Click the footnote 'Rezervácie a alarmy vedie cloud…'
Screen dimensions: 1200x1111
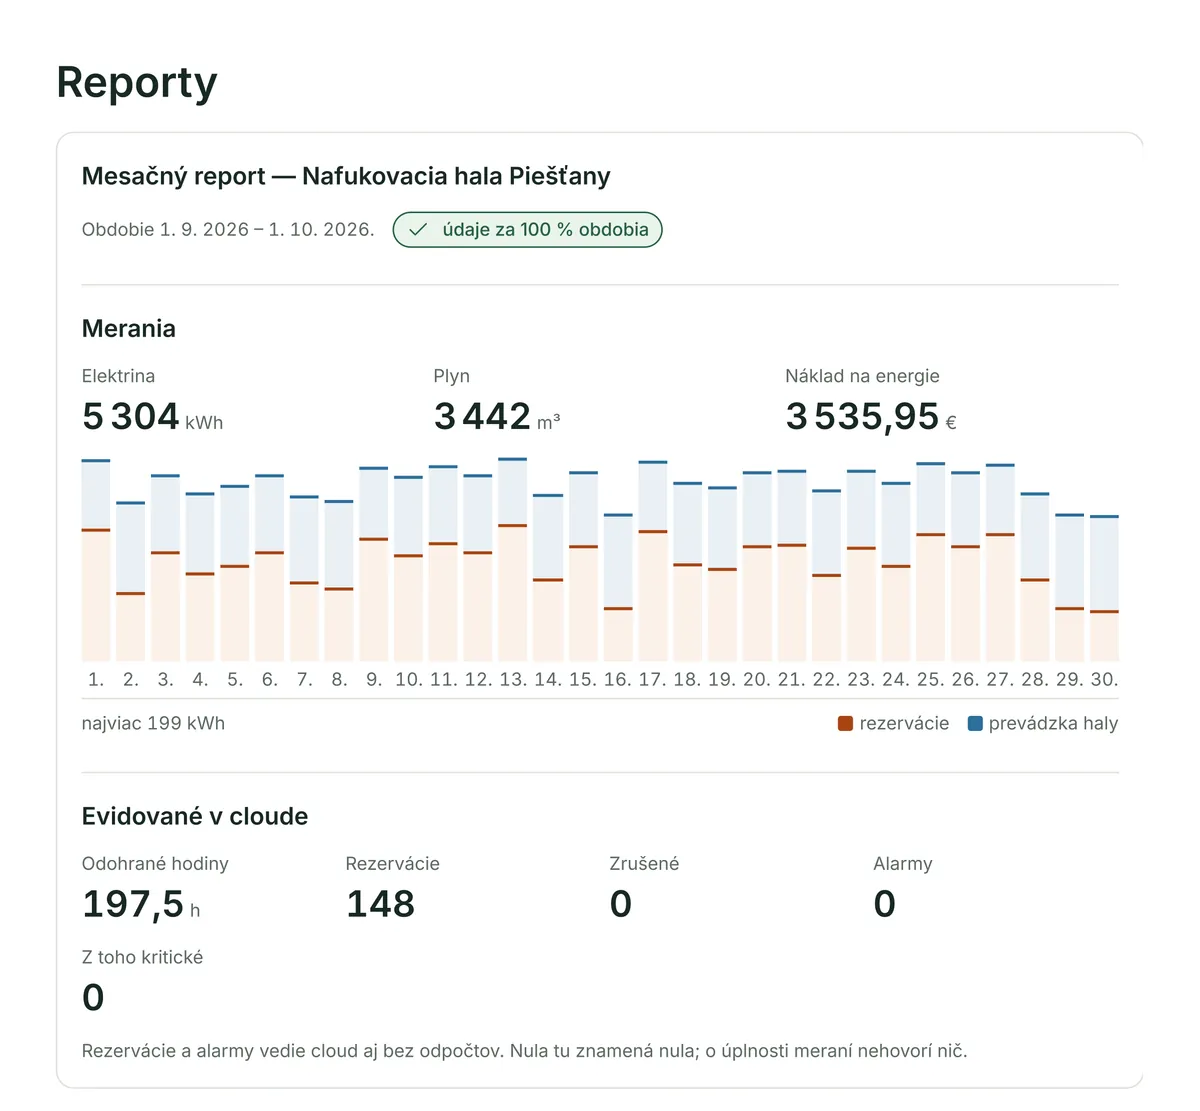[525, 1051]
